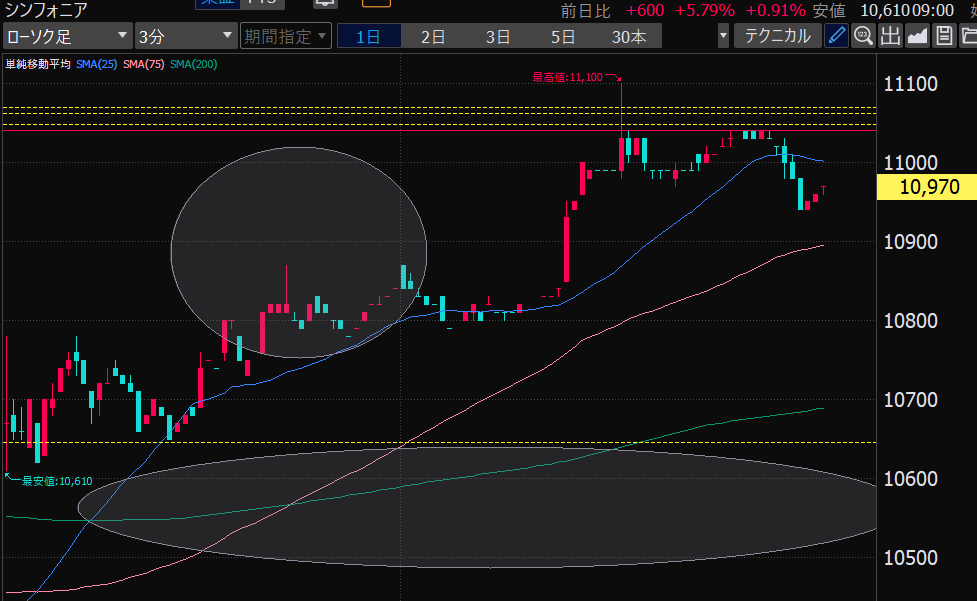
Task: Select the 5日 range tab
Action: tap(563, 37)
